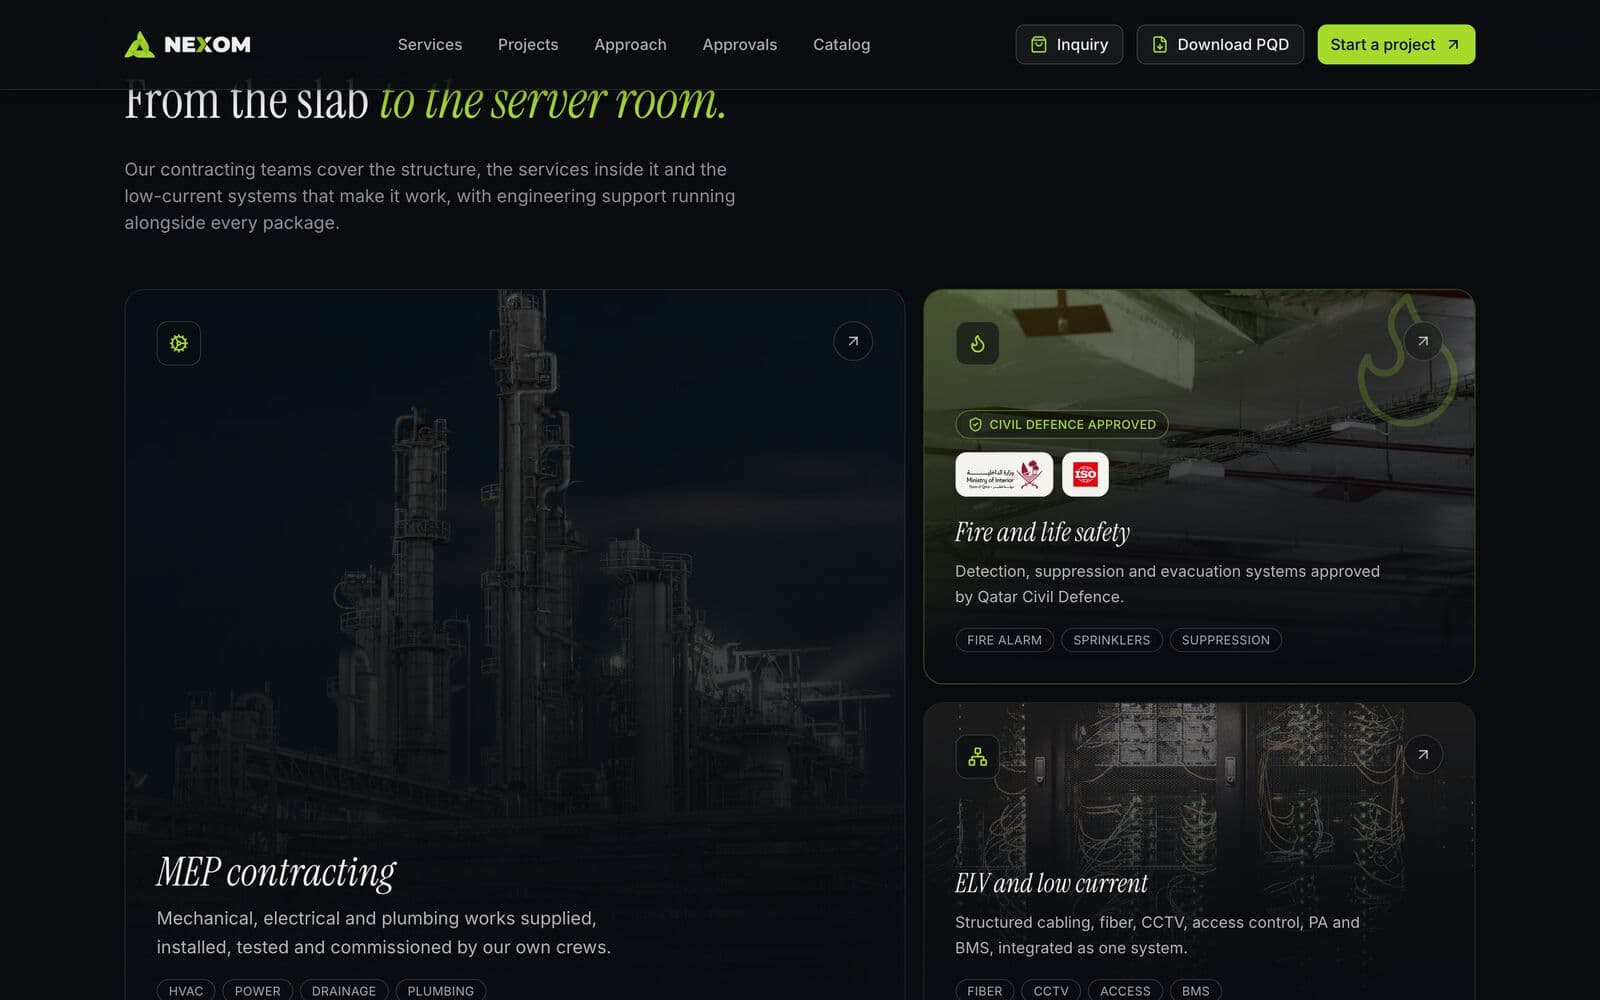The height and width of the screenshot is (1000, 1600).
Task: Click the flame icon on Fire safety card
Action: point(977,343)
